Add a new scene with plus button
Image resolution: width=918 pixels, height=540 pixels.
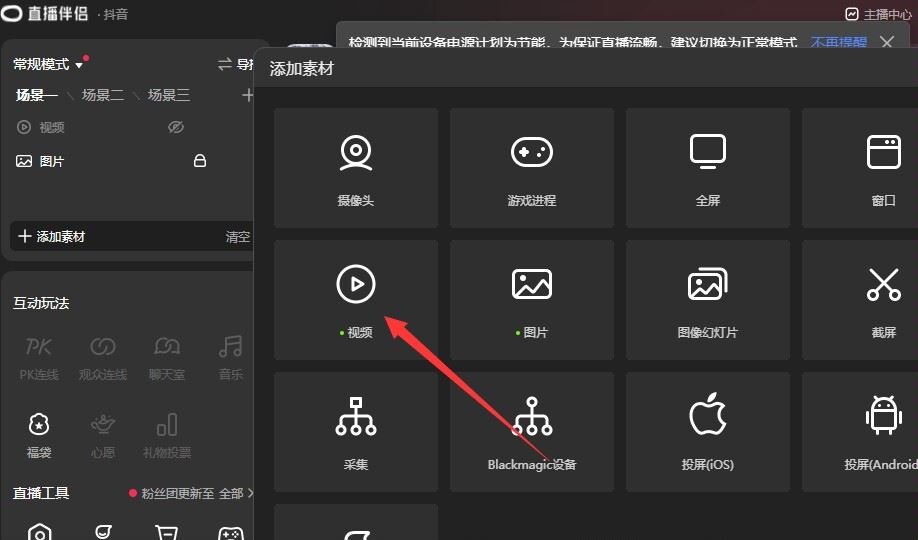[248, 95]
